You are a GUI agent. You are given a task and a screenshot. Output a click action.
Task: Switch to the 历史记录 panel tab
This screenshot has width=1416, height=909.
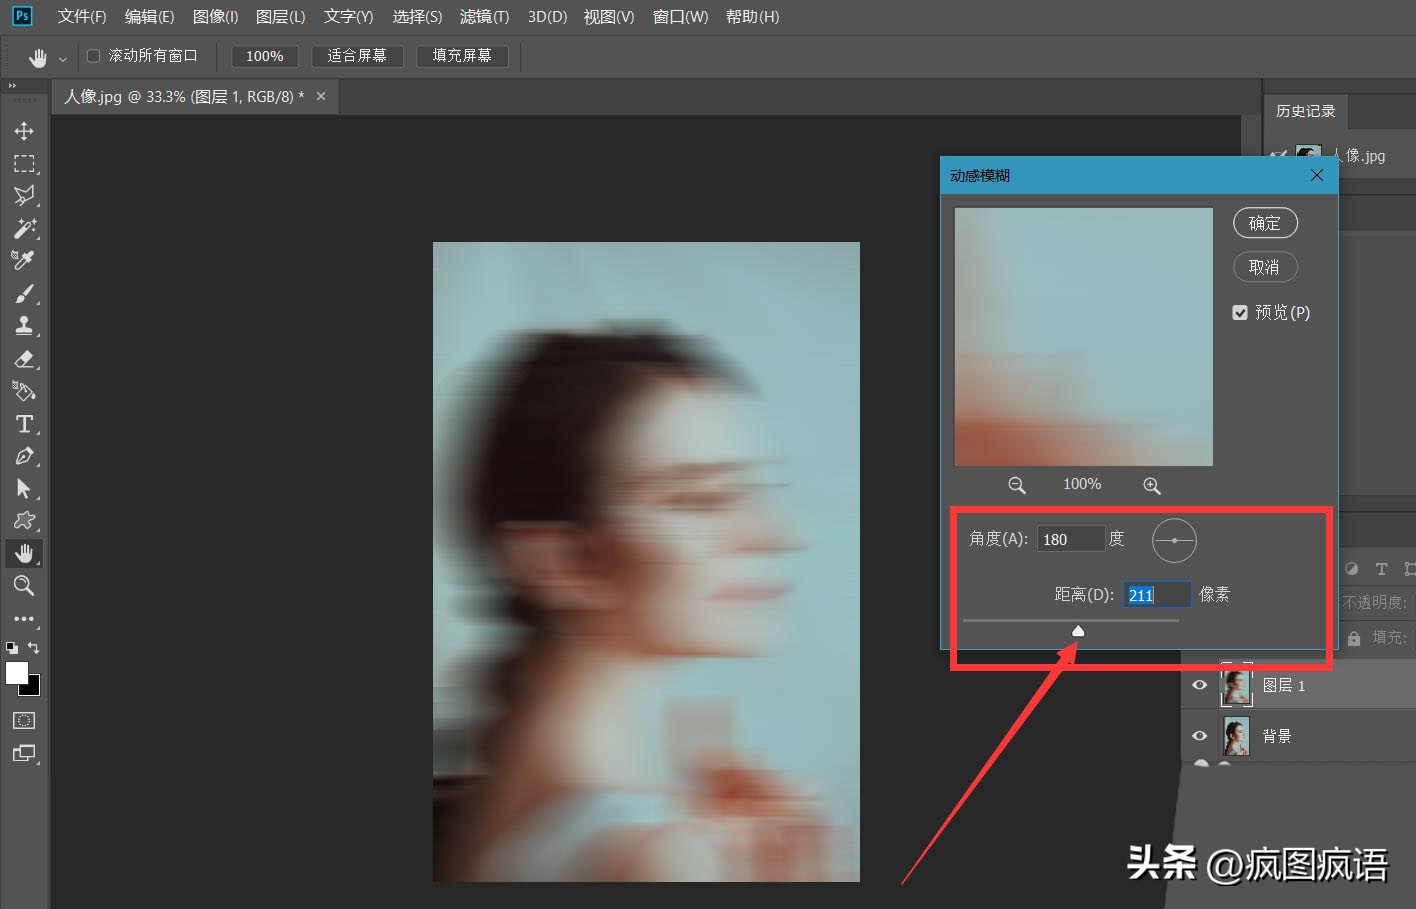coord(1305,110)
